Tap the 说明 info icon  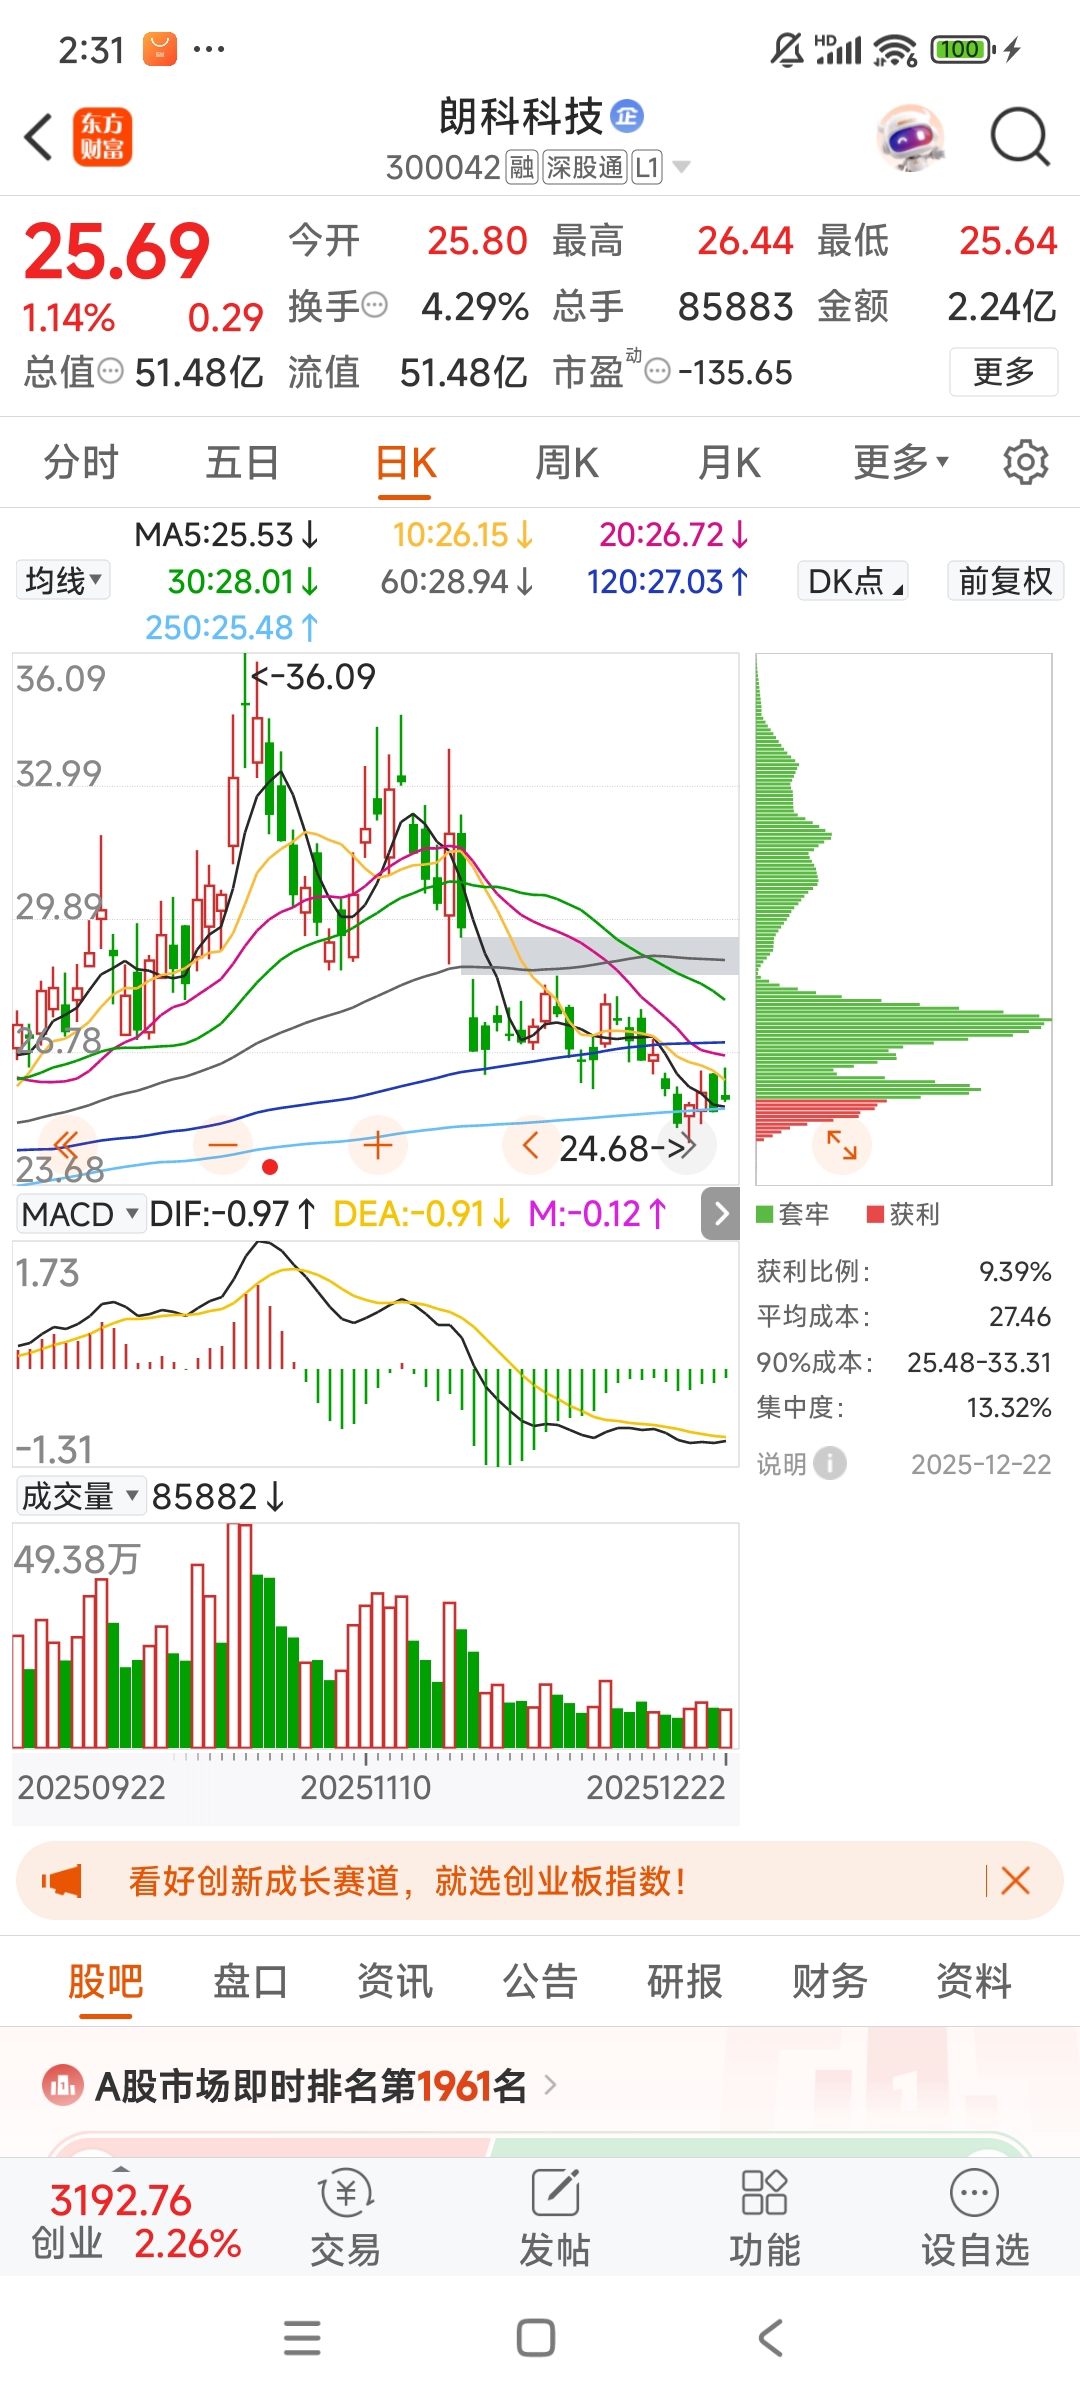[830, 1463]
